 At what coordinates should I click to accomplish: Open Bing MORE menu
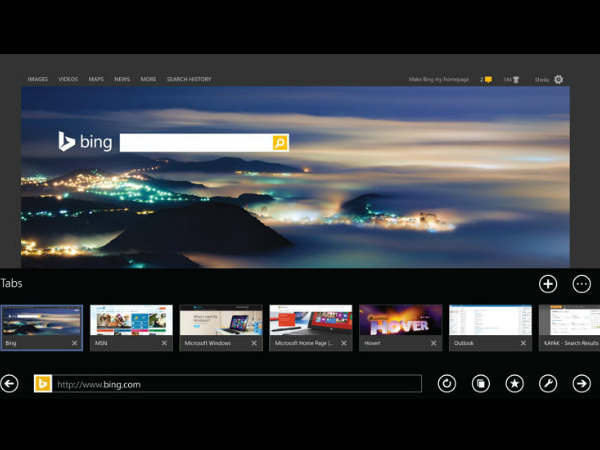pyautogui.click(x=148, y=79)
